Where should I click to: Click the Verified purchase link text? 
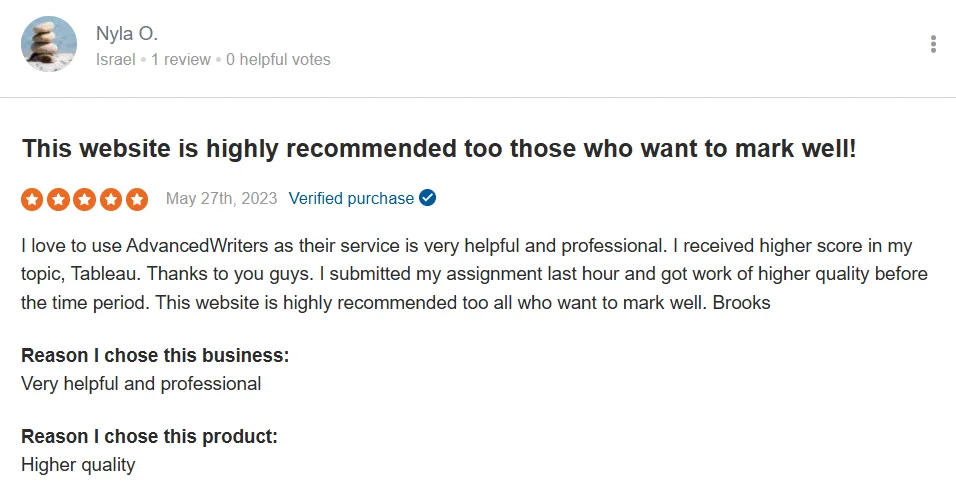(x=351, y=199)
